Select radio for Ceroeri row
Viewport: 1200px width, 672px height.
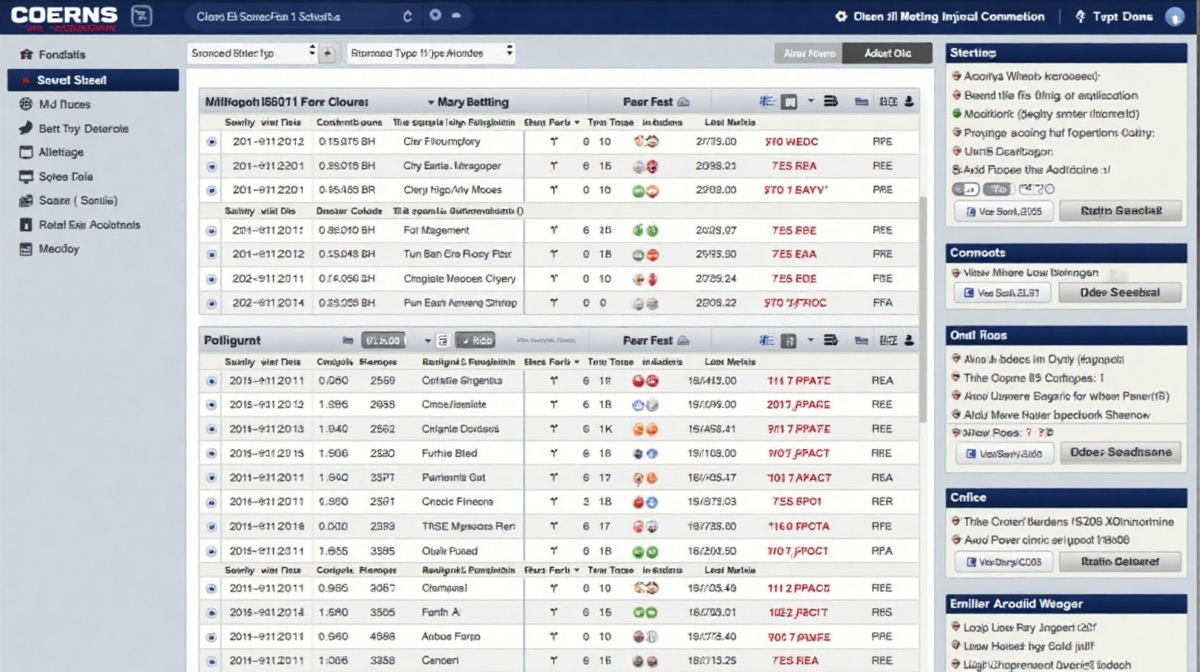point(211,661)
